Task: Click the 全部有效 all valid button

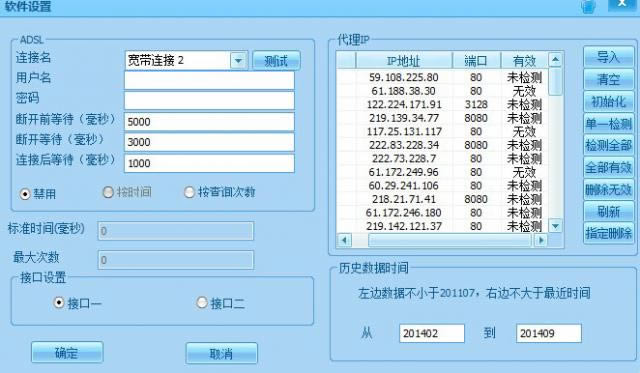Action: coord(608,167)
